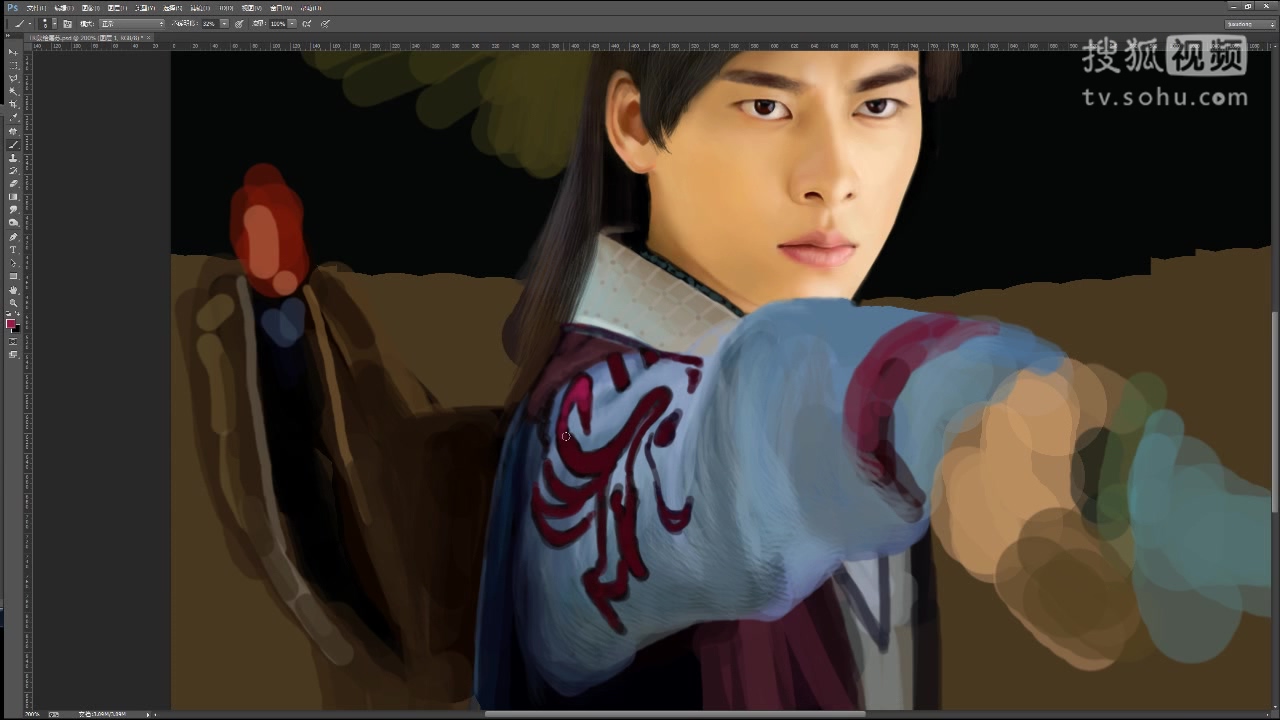Change the screen mode
The image size is (1280, 720).
(x=13, y=354)
